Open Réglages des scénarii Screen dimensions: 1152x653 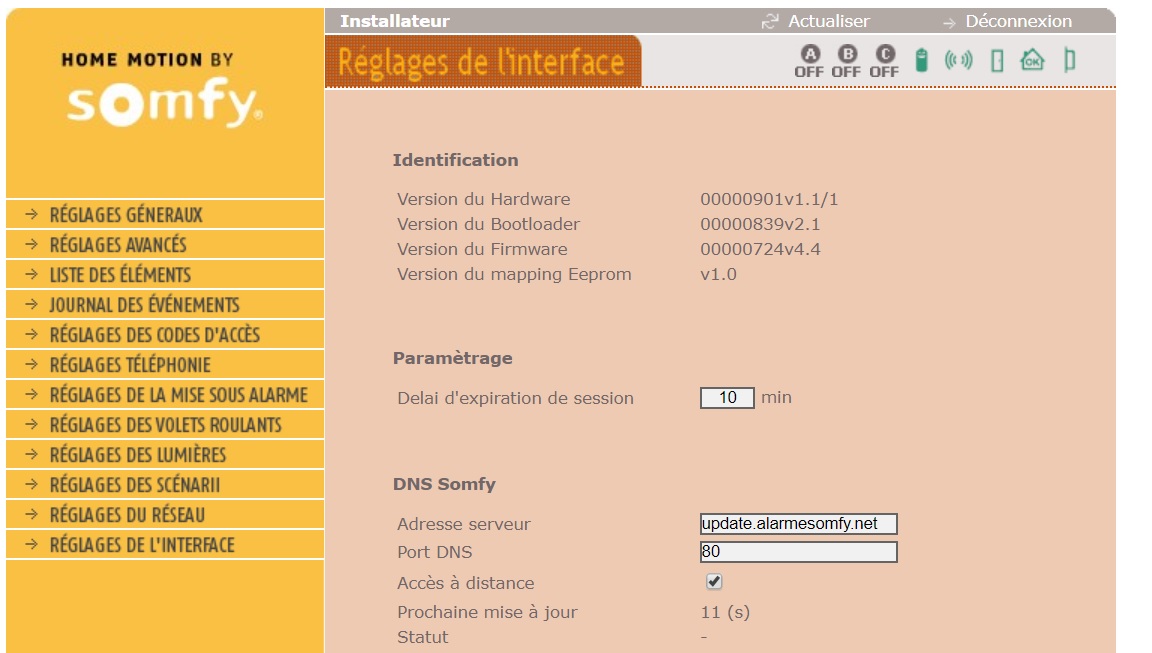point(165,486)
